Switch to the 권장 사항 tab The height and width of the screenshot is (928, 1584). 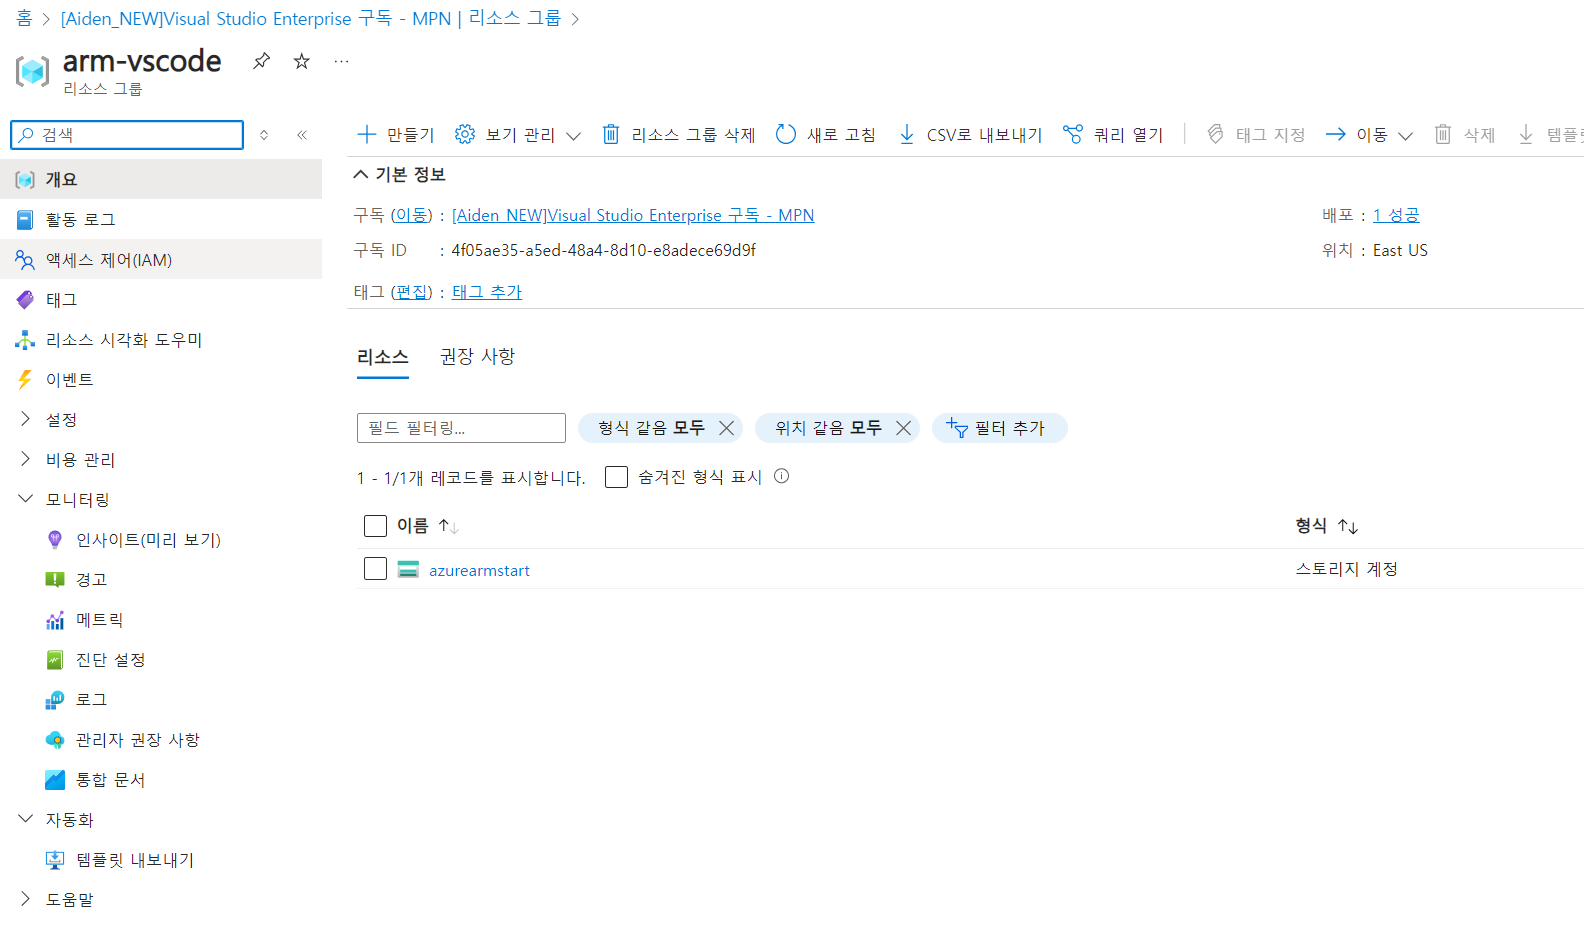click(x=477, y=356)
